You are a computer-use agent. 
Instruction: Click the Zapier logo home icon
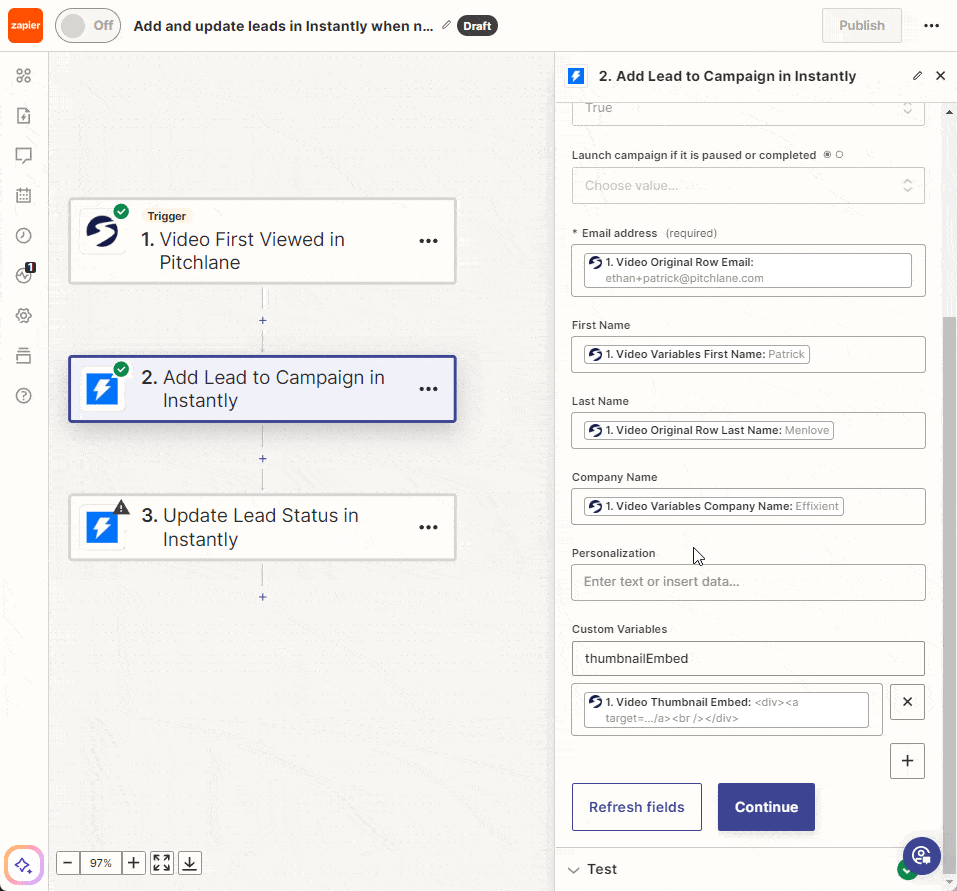(x=25, y=26)
